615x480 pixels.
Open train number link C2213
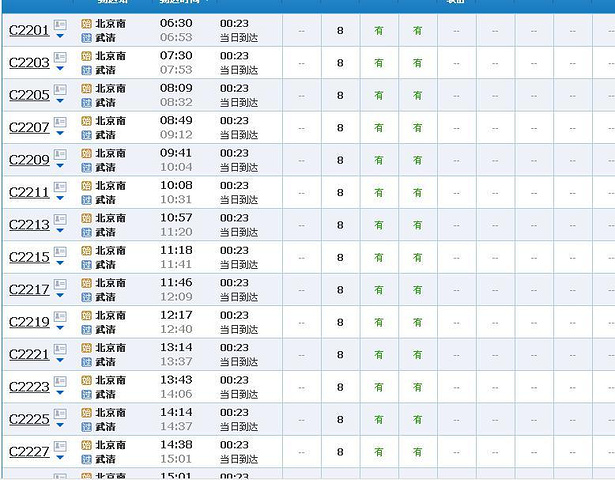click(x=29, y=225)
